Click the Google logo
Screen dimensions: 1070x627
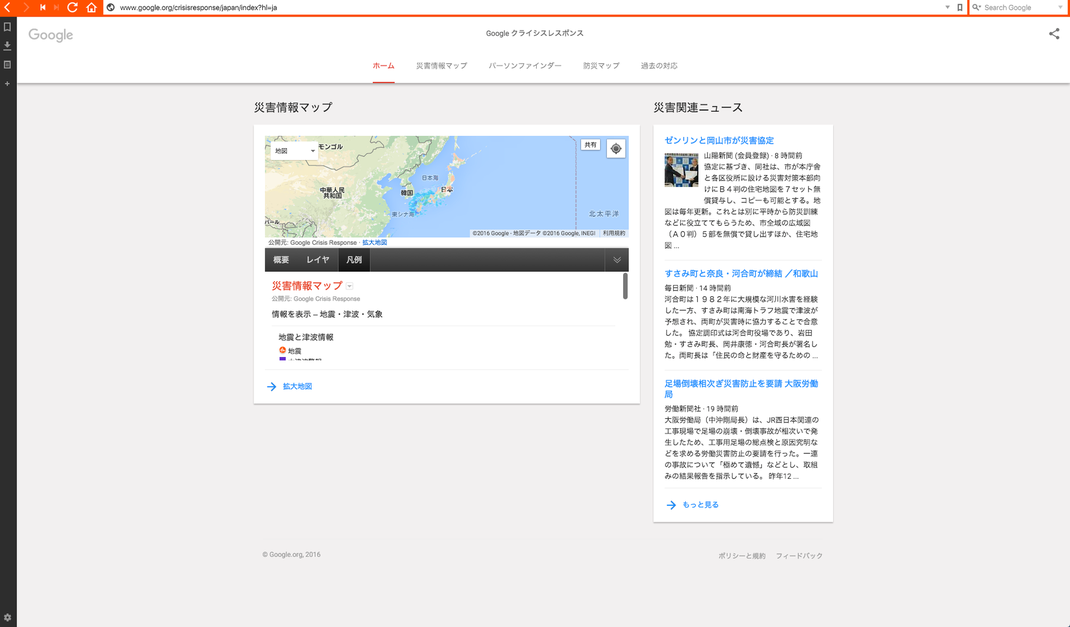[x=50, y=35]
